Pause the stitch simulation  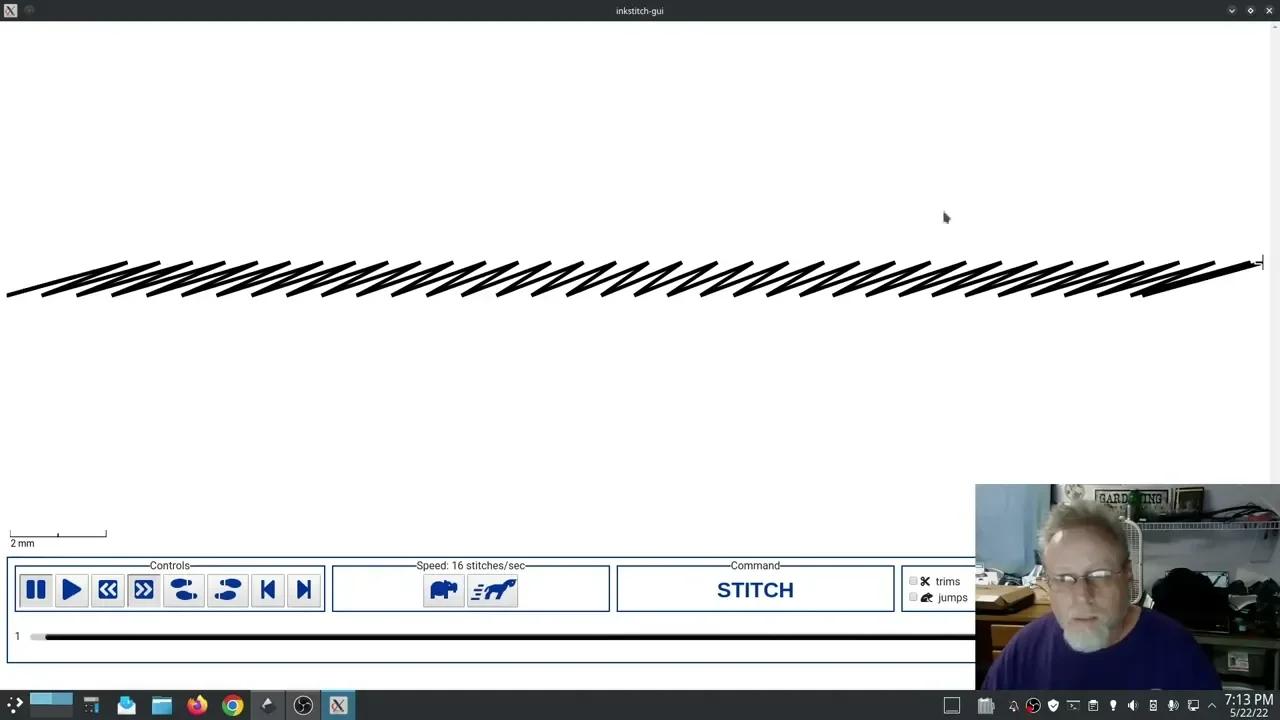click(35, 590)
